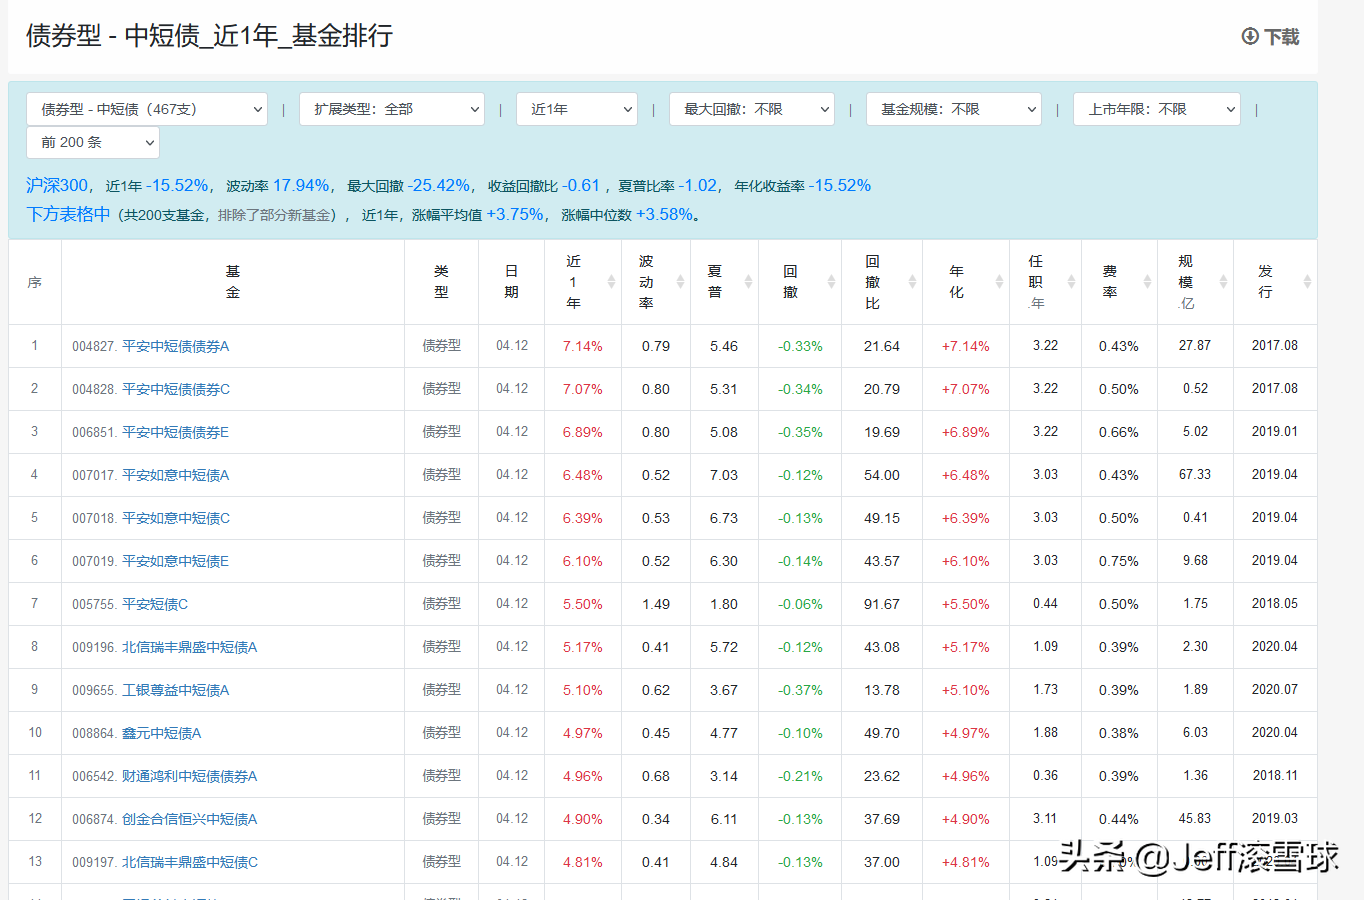Click the 45.83 规模 value for 创金合信恒兴中短债A

(x=1195, y=819)
